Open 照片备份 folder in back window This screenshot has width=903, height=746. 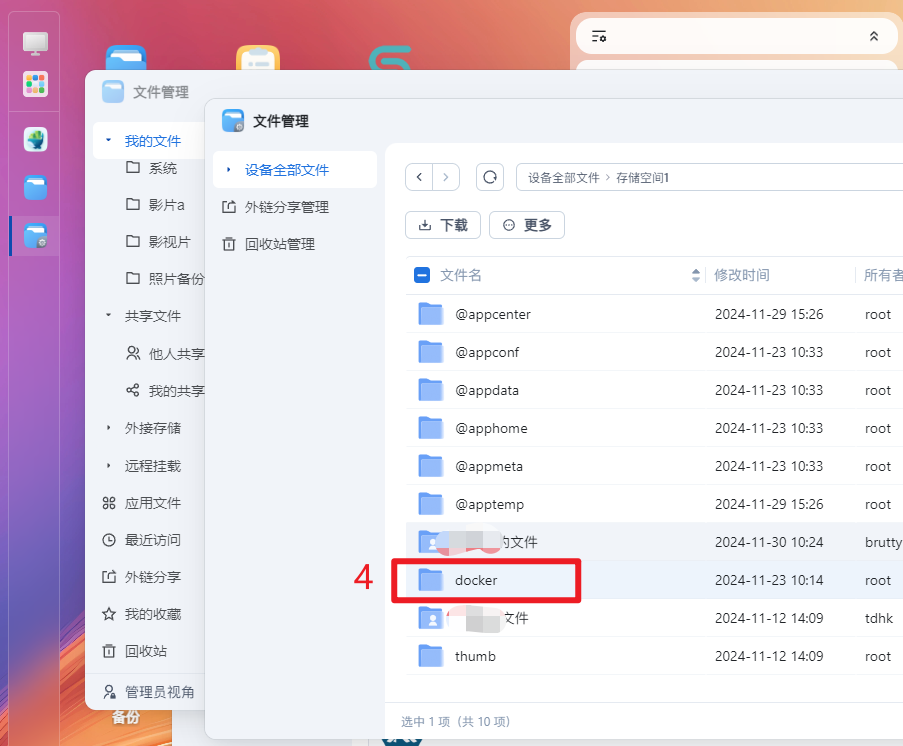pyautogui.click(x=165, y=278)
